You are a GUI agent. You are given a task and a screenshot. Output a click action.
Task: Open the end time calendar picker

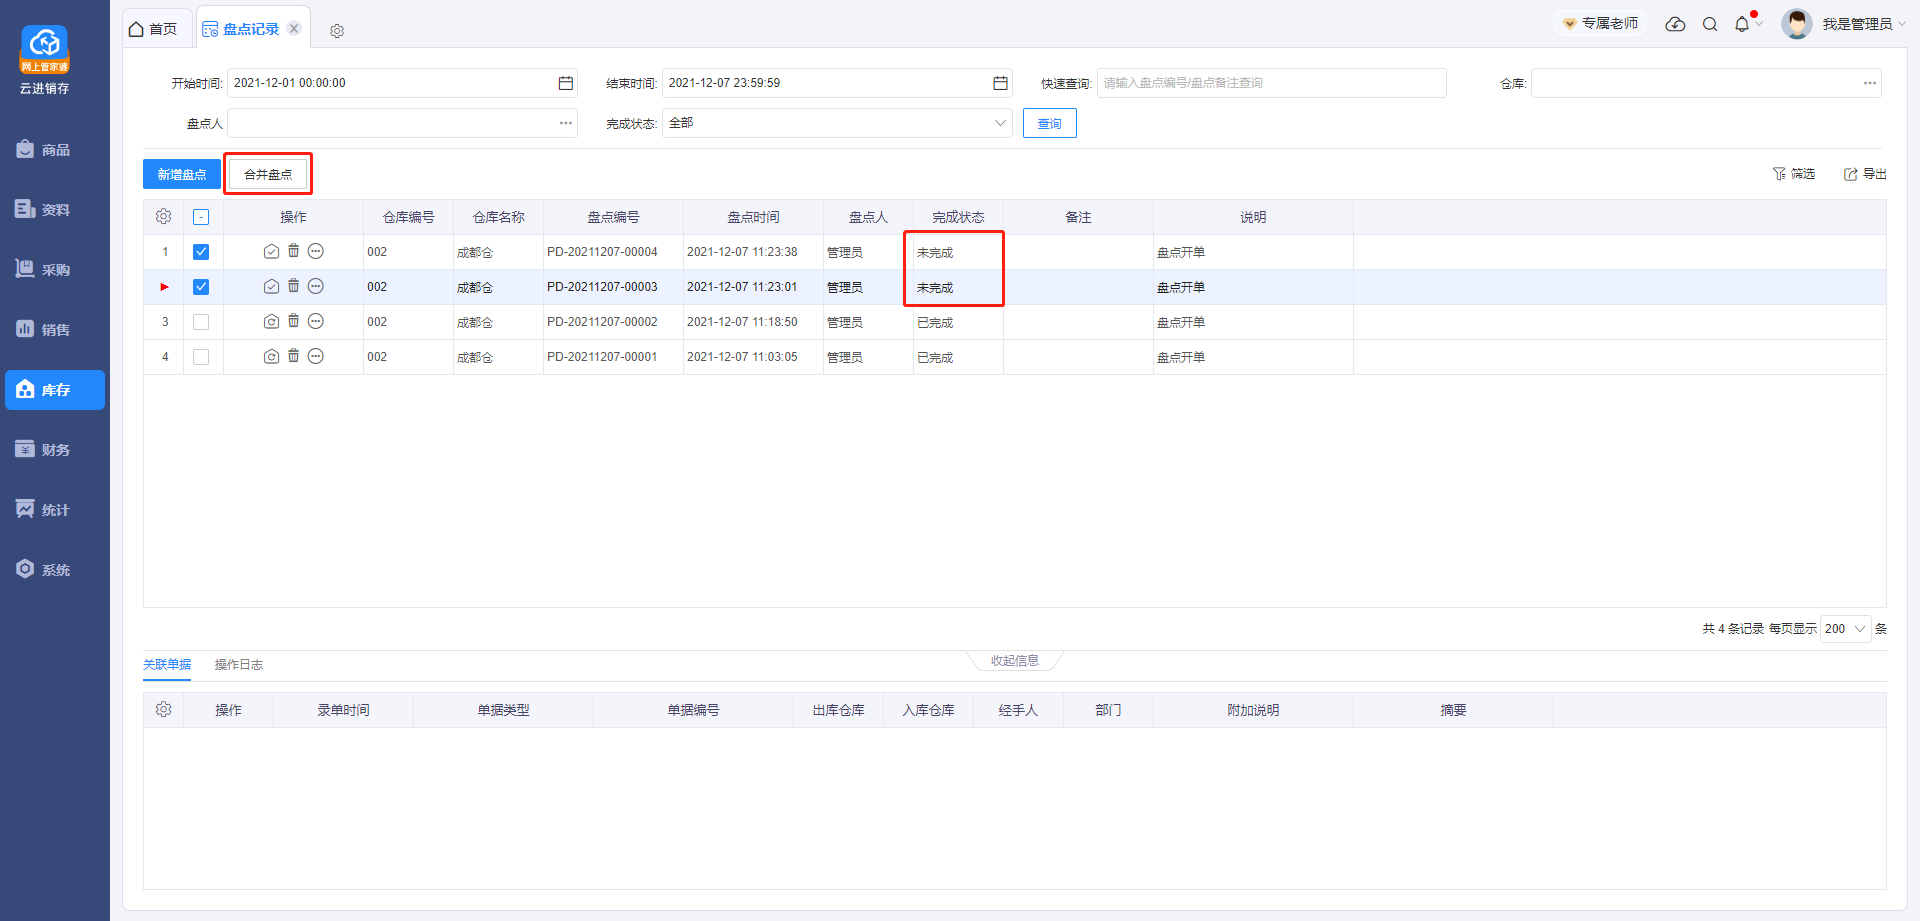coord(1000,83)
